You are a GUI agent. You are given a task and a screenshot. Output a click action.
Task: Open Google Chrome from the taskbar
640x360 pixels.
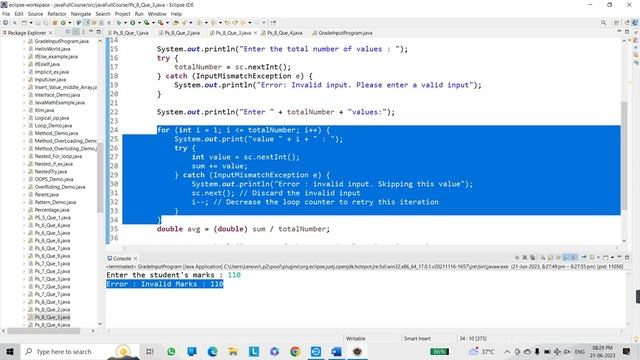[295, 351]
